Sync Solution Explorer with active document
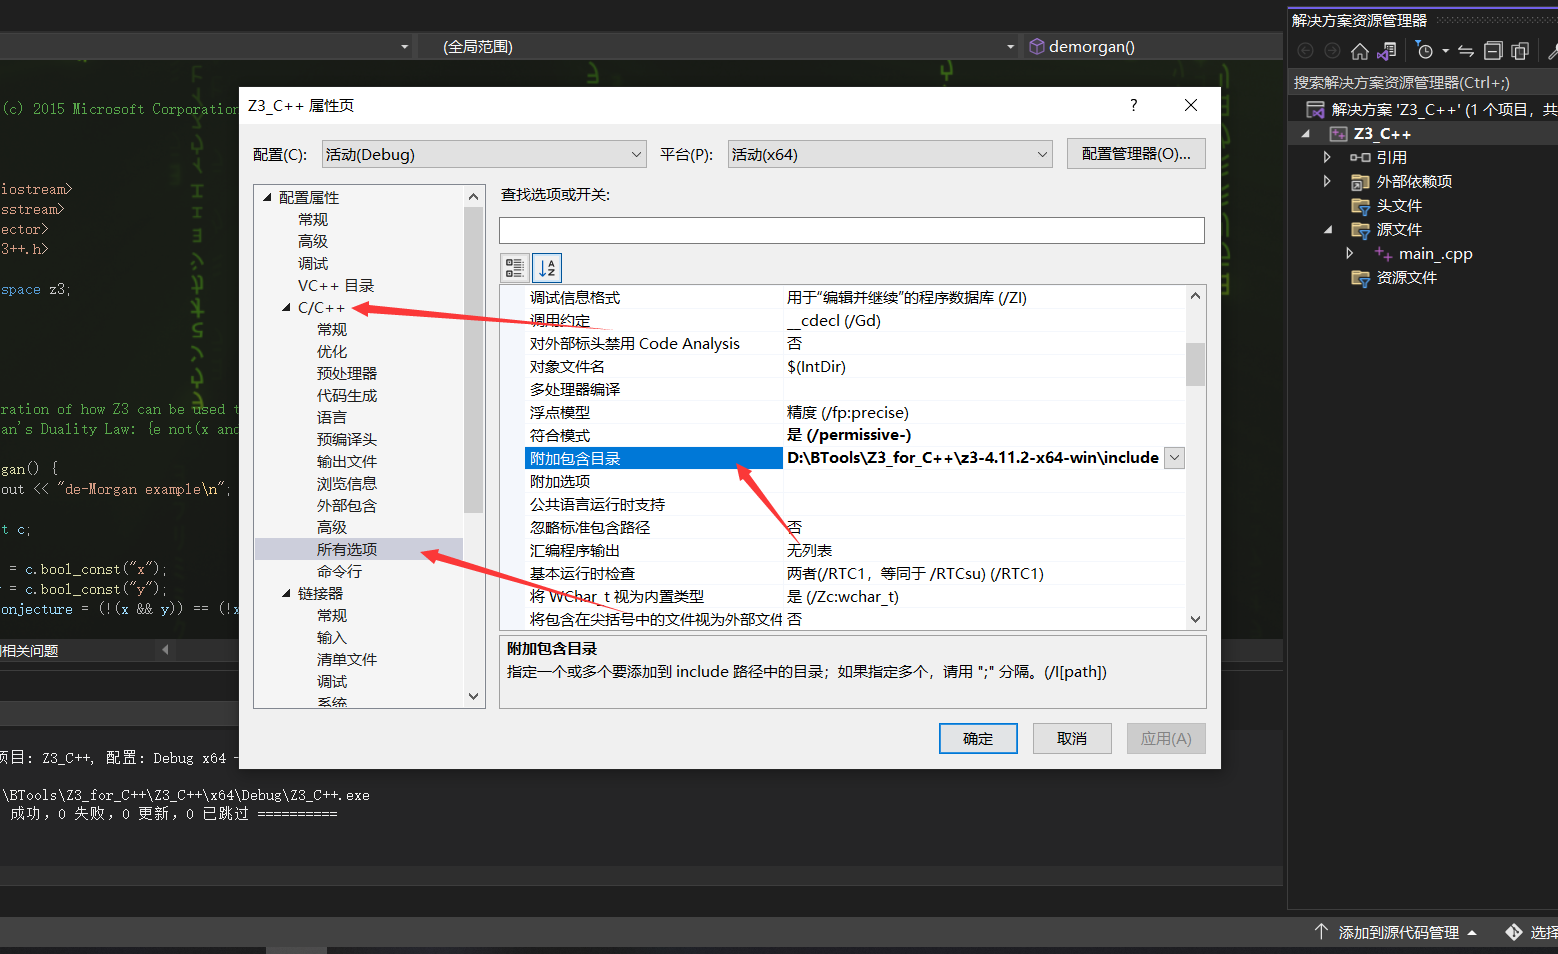 (1465, 51)
